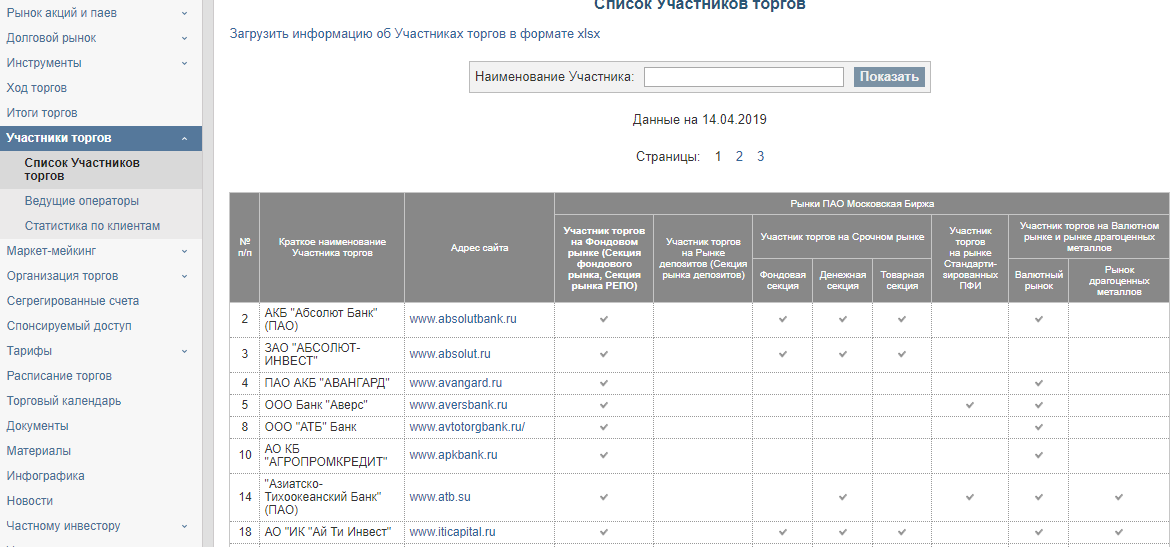Open www.aversbank.ru link
Screen dimensions: 1173x547
coord(459,405)
